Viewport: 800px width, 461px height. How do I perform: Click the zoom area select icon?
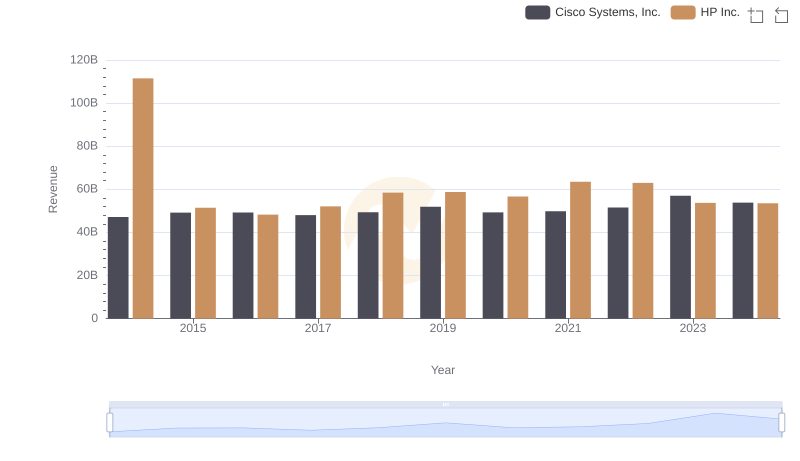tap(756, 15)
